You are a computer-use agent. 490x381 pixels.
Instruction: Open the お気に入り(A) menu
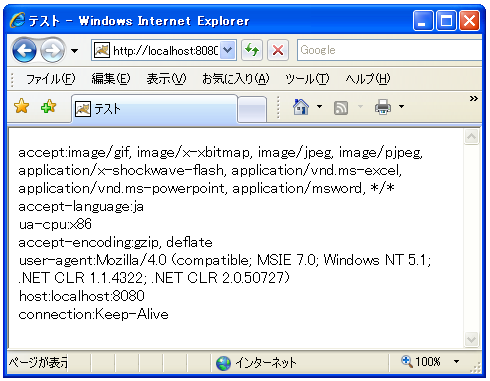click(236, 79)
